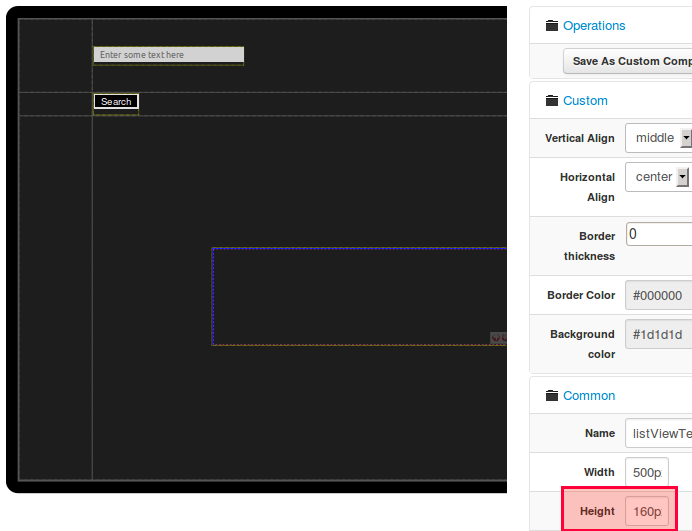Edit the Border thickness value
This screenshot has width=692, height=531.
click(x=658, y=235)
